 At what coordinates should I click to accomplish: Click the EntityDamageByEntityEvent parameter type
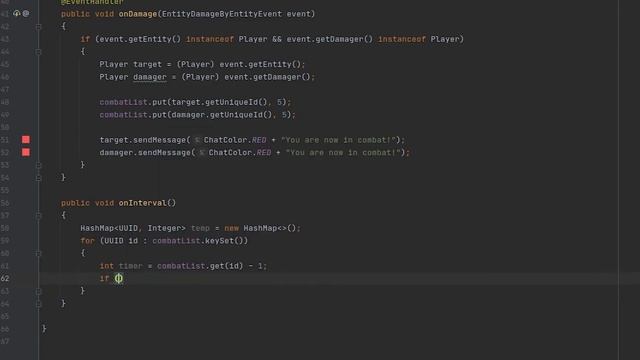click(222, 14)
